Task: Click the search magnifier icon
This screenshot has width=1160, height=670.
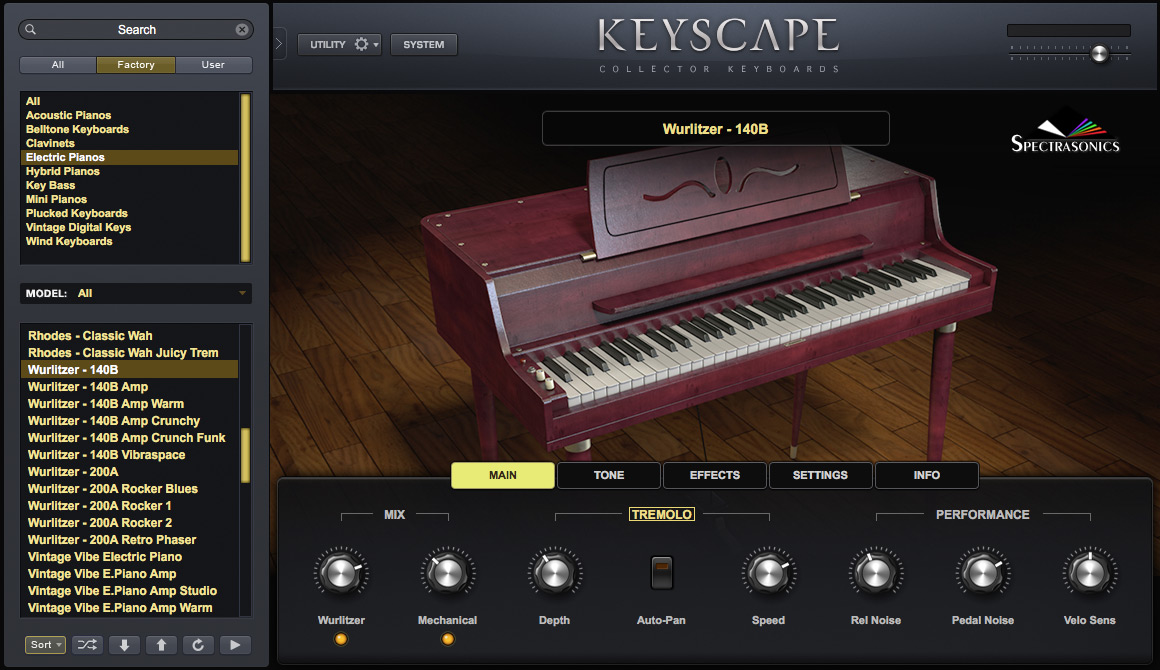Action: (x=30, y=30)
